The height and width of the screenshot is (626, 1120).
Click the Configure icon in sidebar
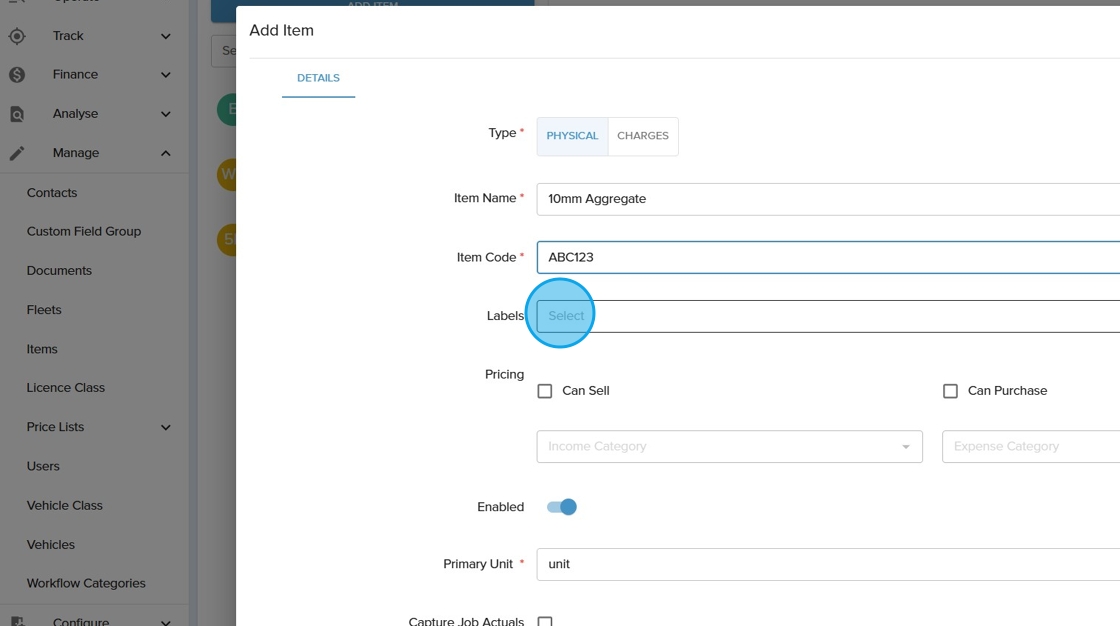pos(17,621)
